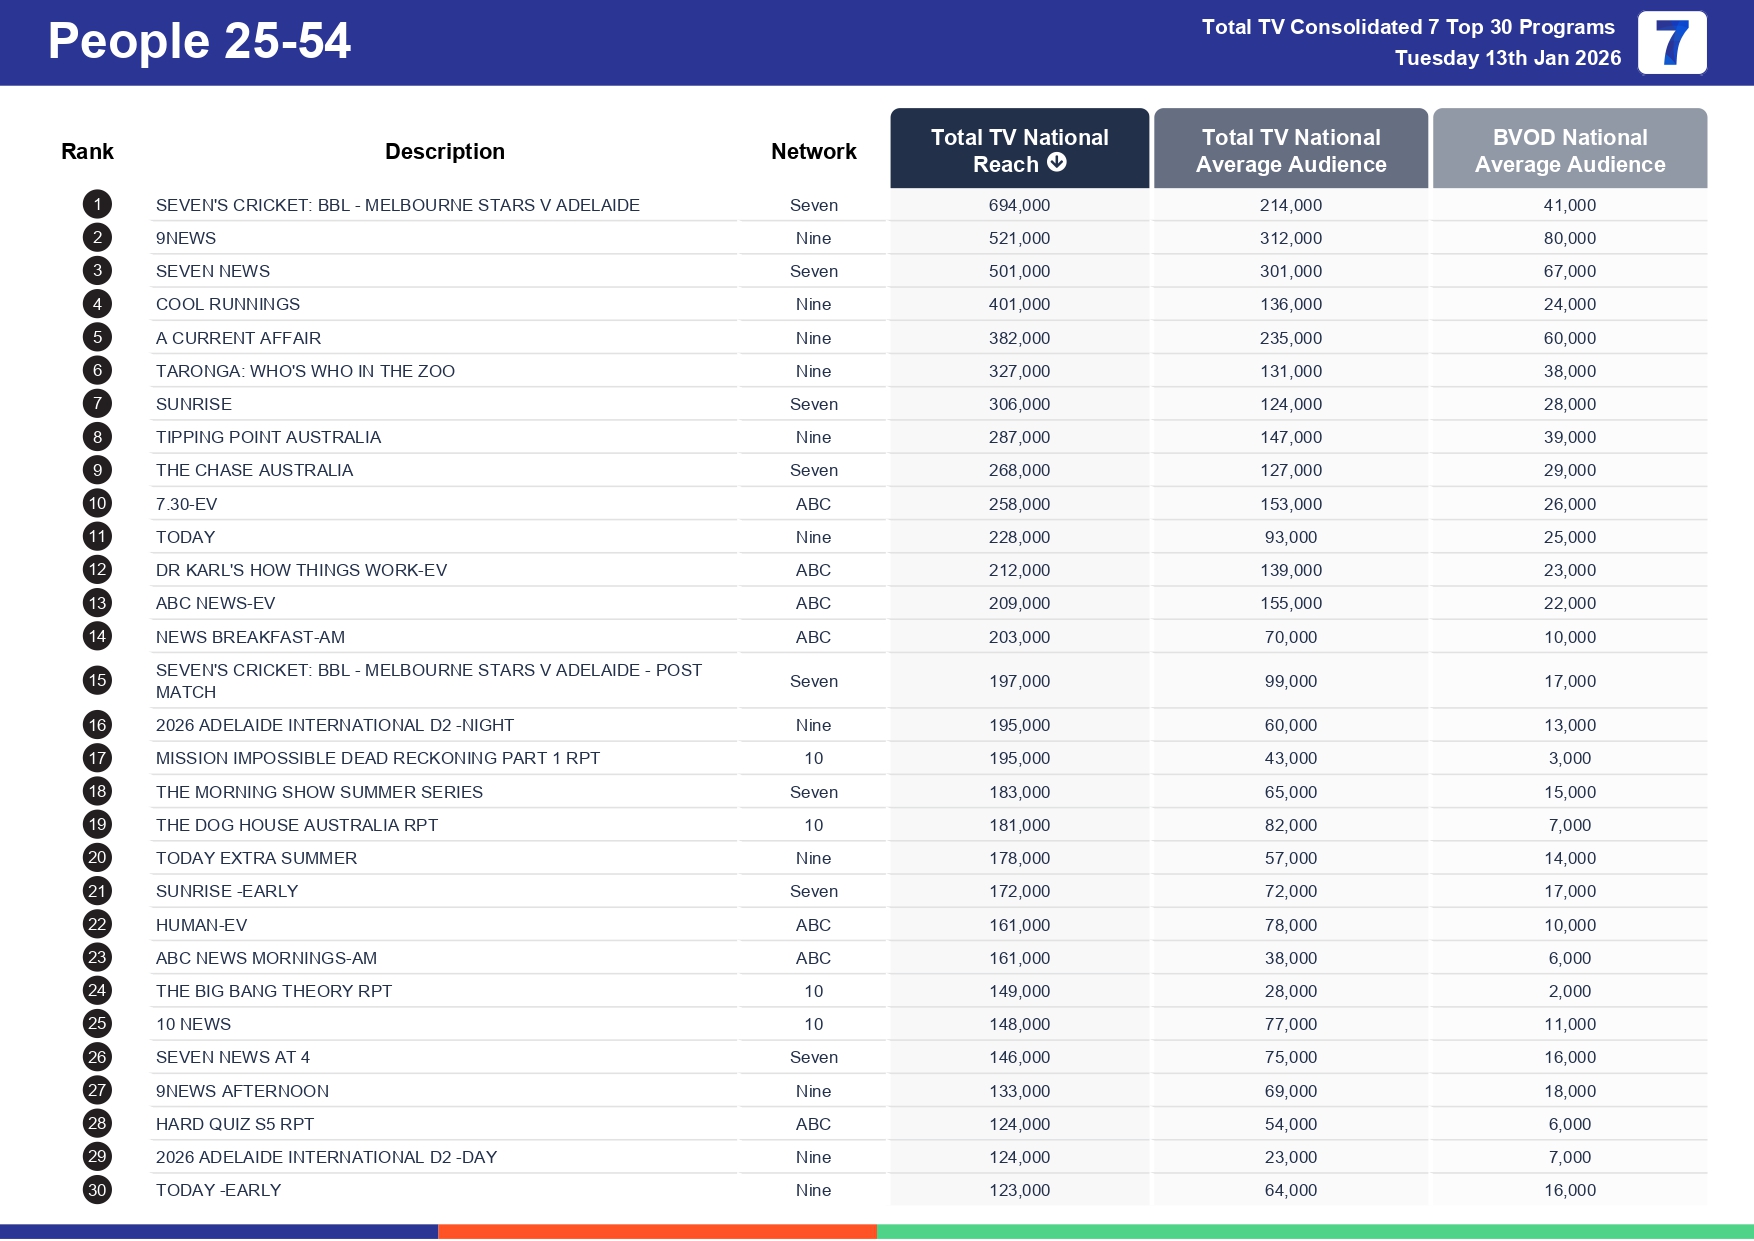Select the rank 5 circle icon
Viewport: 1754px width, 1241px height.
pos(96,337)
